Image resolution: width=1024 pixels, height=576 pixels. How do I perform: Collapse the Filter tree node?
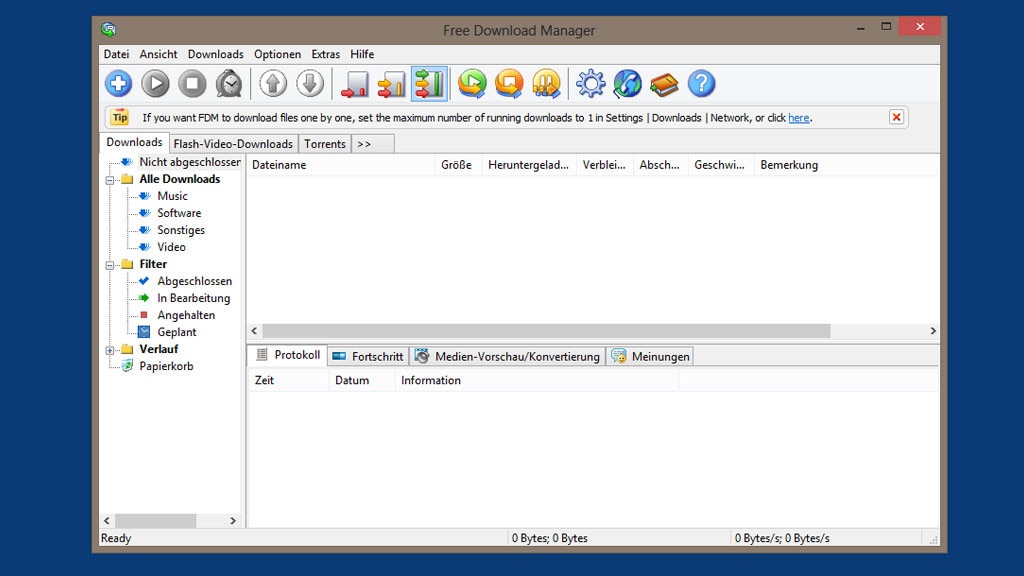(110, 264)
